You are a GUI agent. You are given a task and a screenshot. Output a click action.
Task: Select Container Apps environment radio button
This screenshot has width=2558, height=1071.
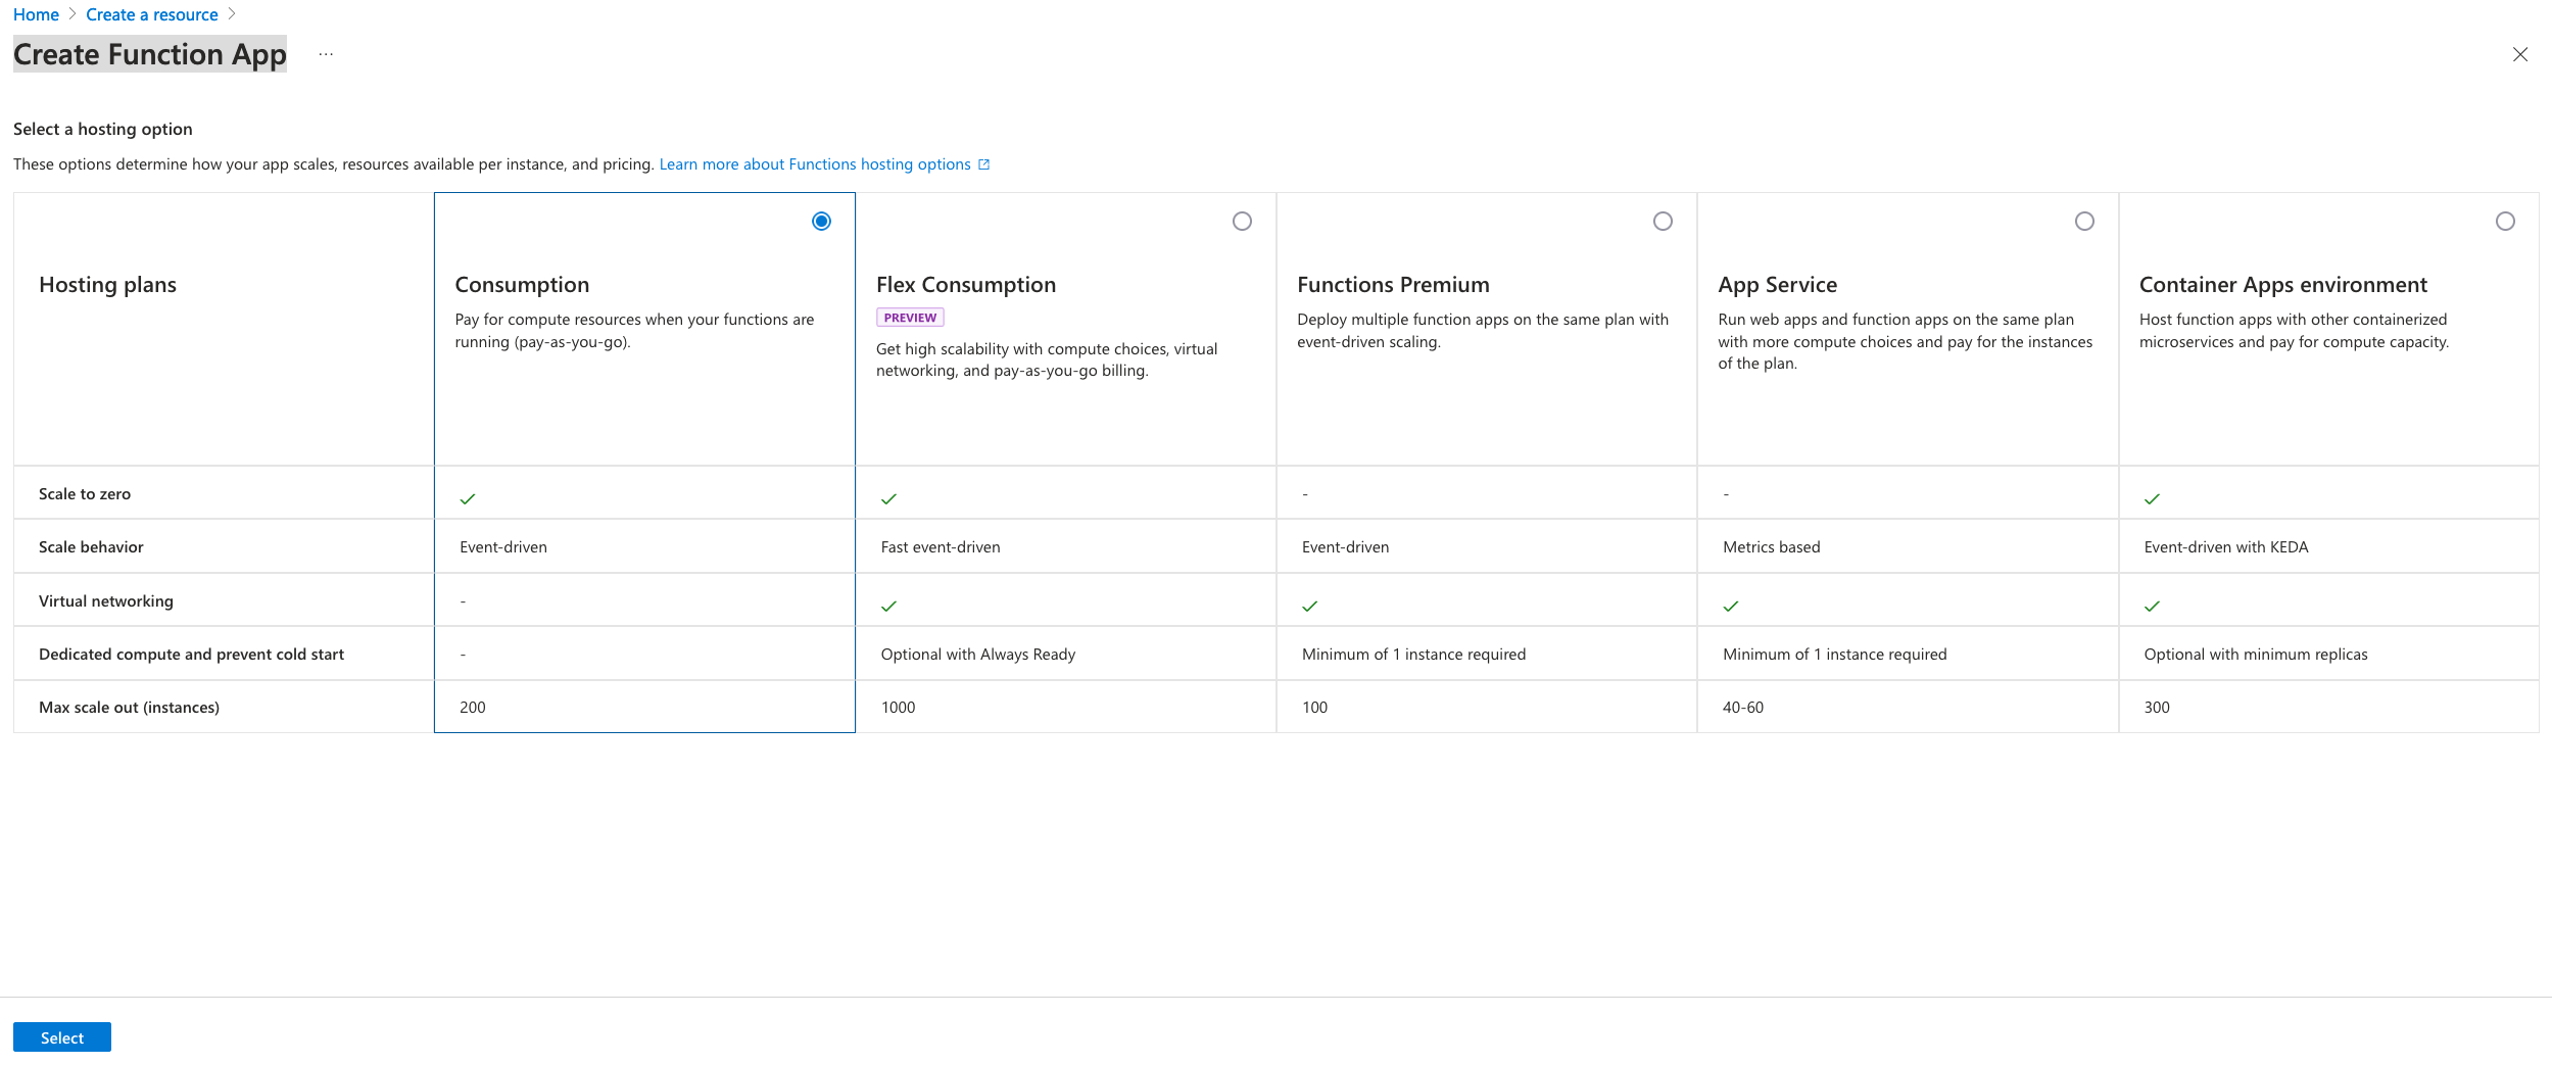2504,222
